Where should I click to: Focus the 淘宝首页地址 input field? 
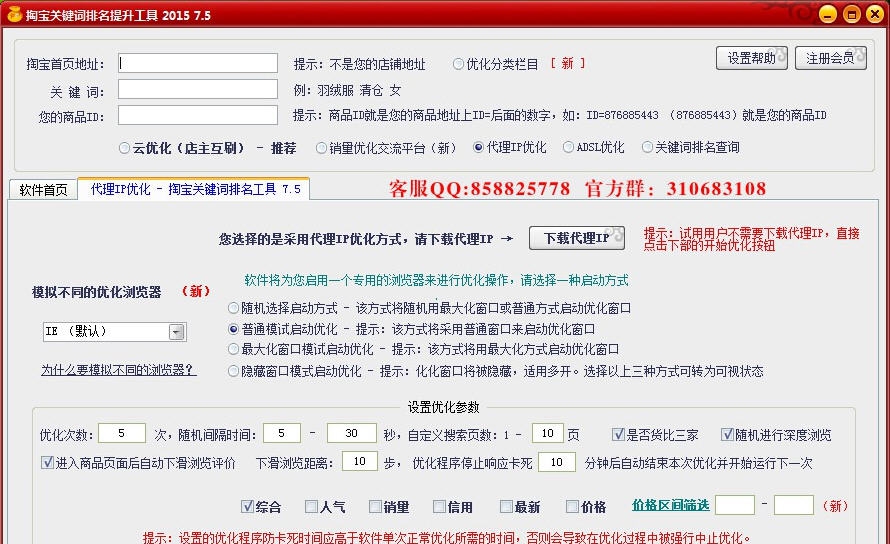(x=198, y=63)
